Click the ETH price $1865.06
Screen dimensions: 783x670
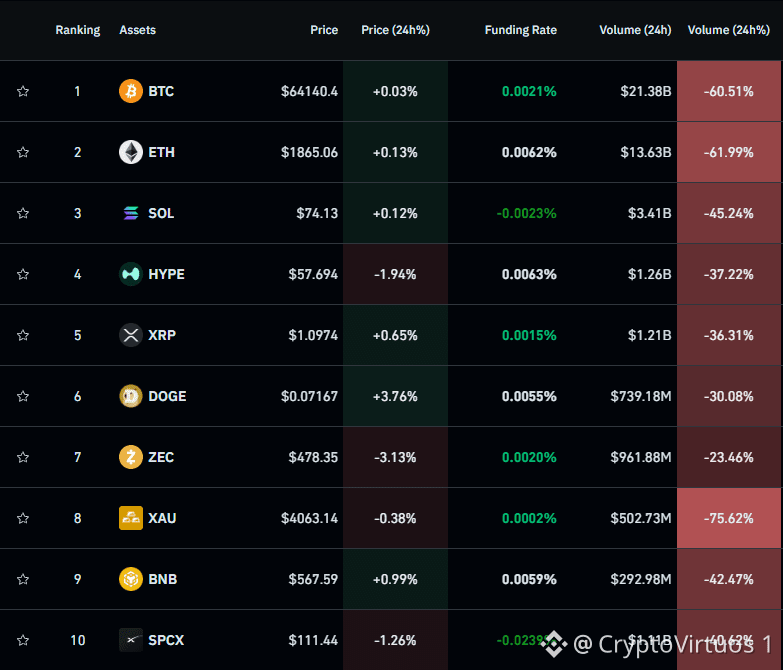tap(310, 152)
